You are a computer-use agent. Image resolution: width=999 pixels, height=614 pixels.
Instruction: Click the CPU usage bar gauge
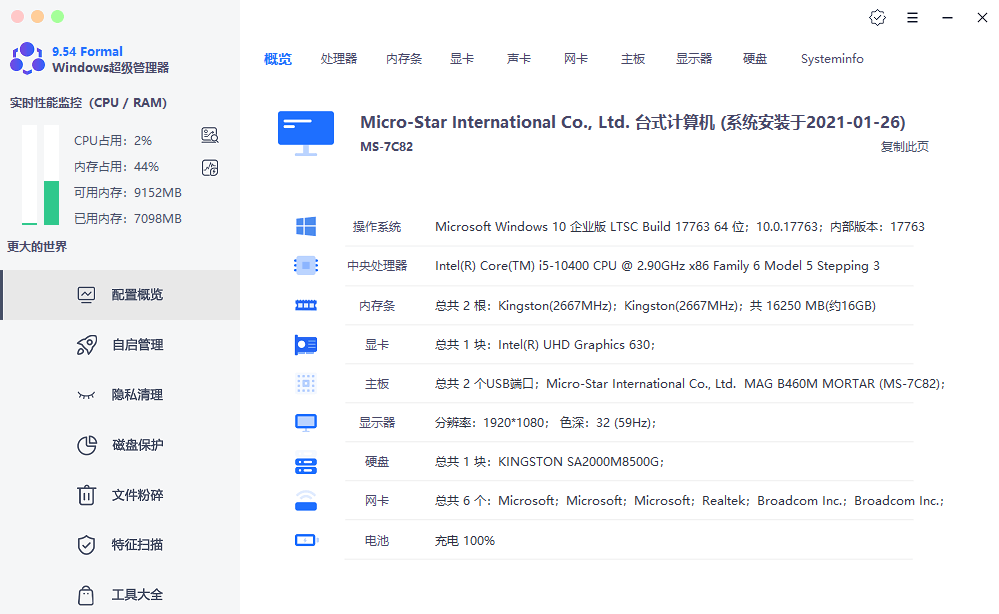click(x=29, y=175)
